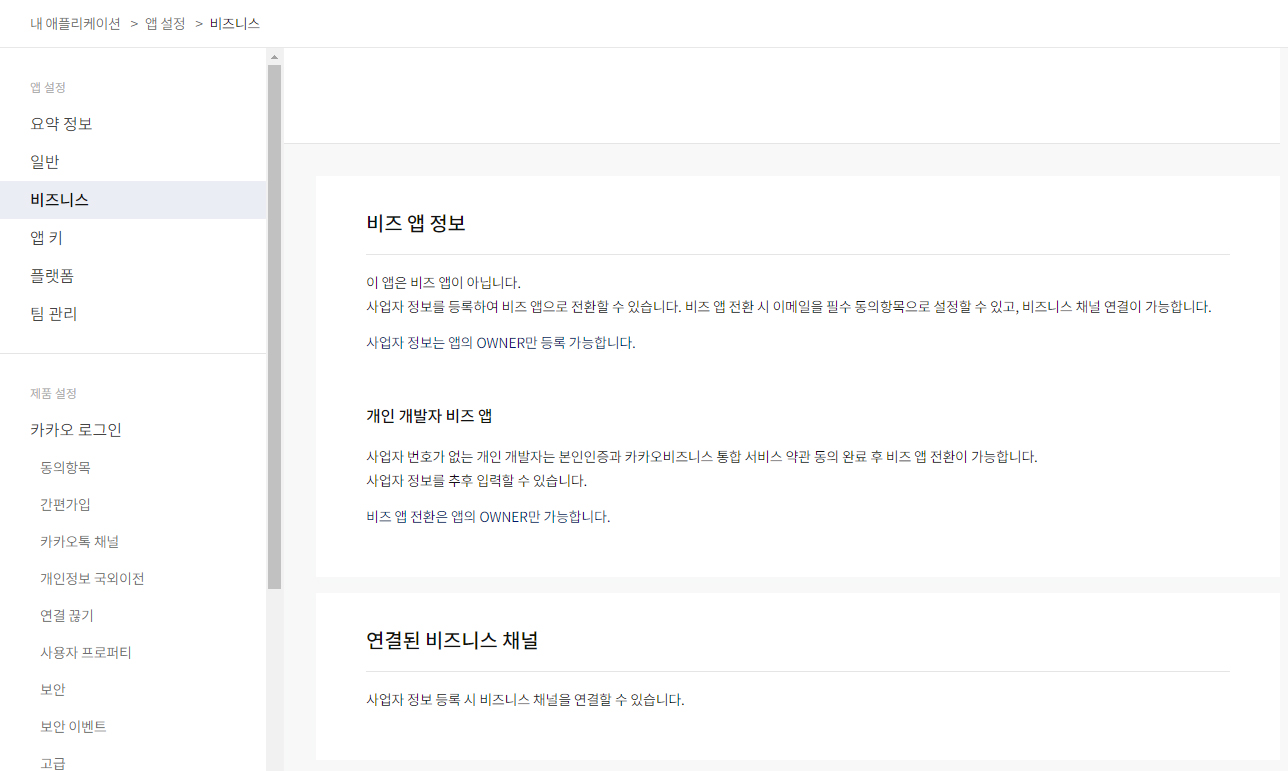Click the text 이 앱은 비즈 앱이 아닙니다.

pyautogui.click(x=444, y=283)
